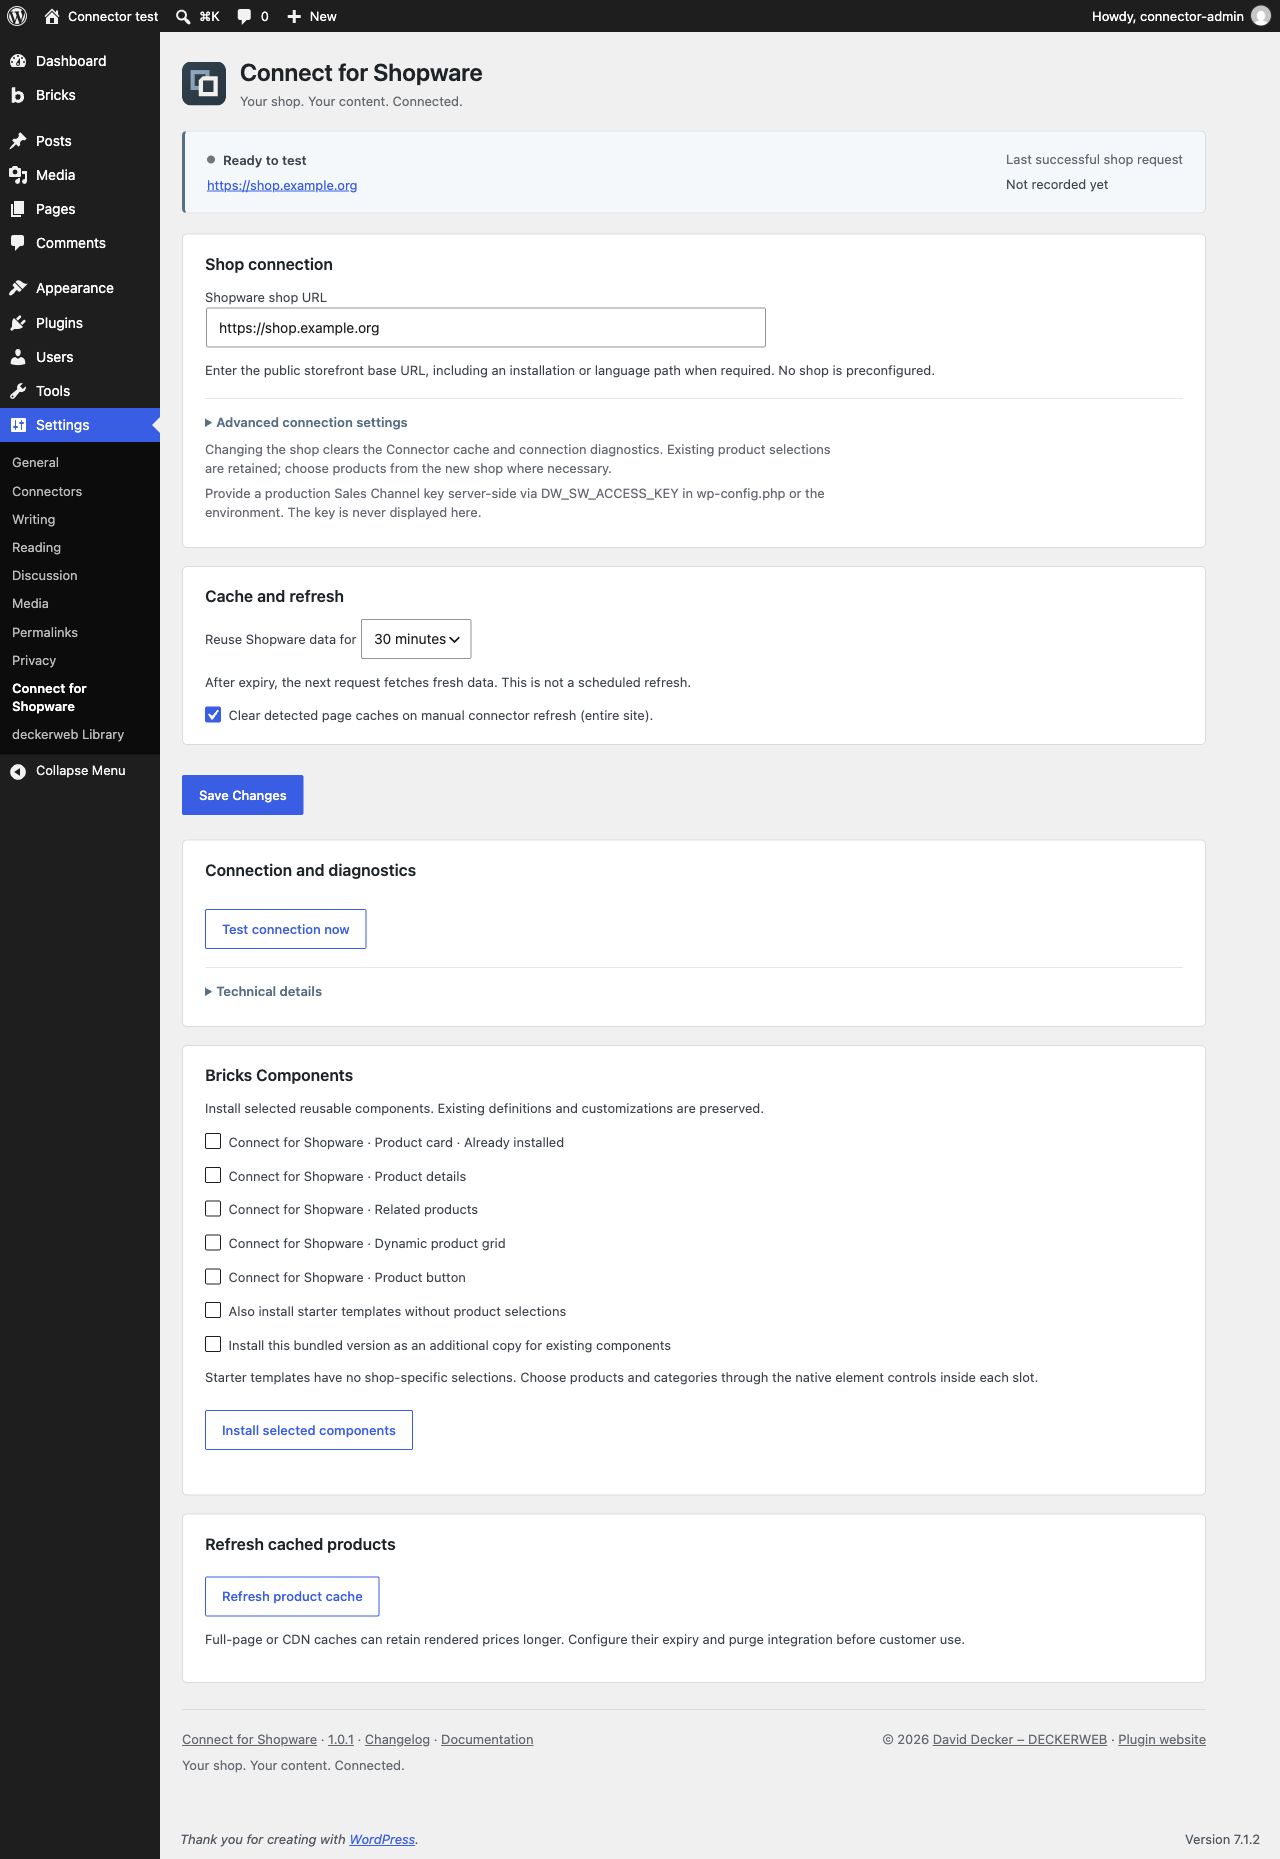Click the Dashboard gauge icon
Viewport: 1280px width, 1859px height.
[18, 61]
